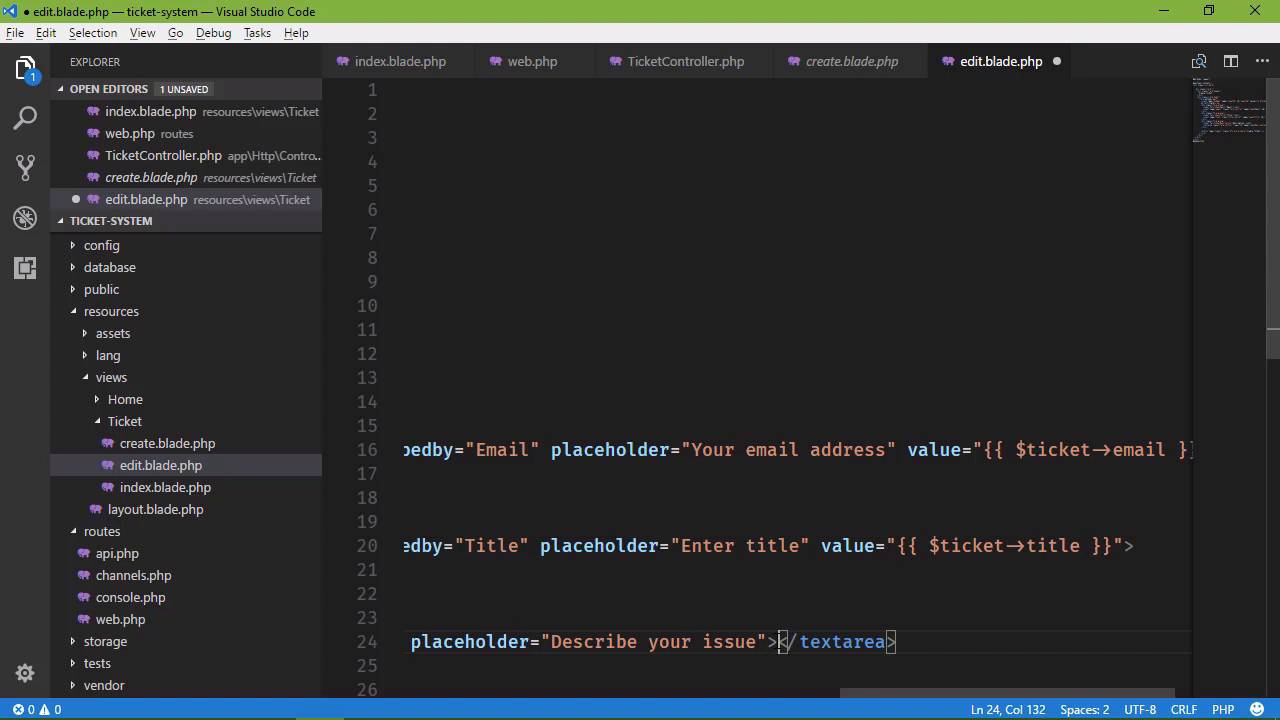
Task: Select the edit.blade.php editor tab
Action: (1001, 61)
